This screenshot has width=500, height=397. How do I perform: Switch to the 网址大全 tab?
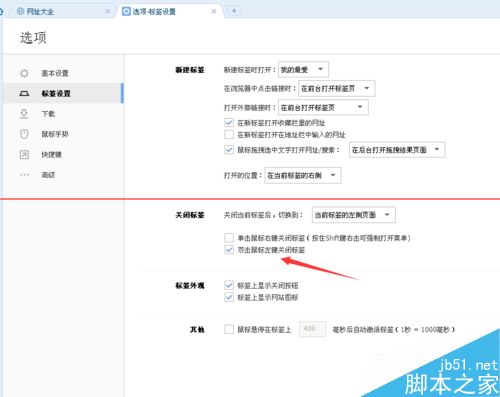63,11
